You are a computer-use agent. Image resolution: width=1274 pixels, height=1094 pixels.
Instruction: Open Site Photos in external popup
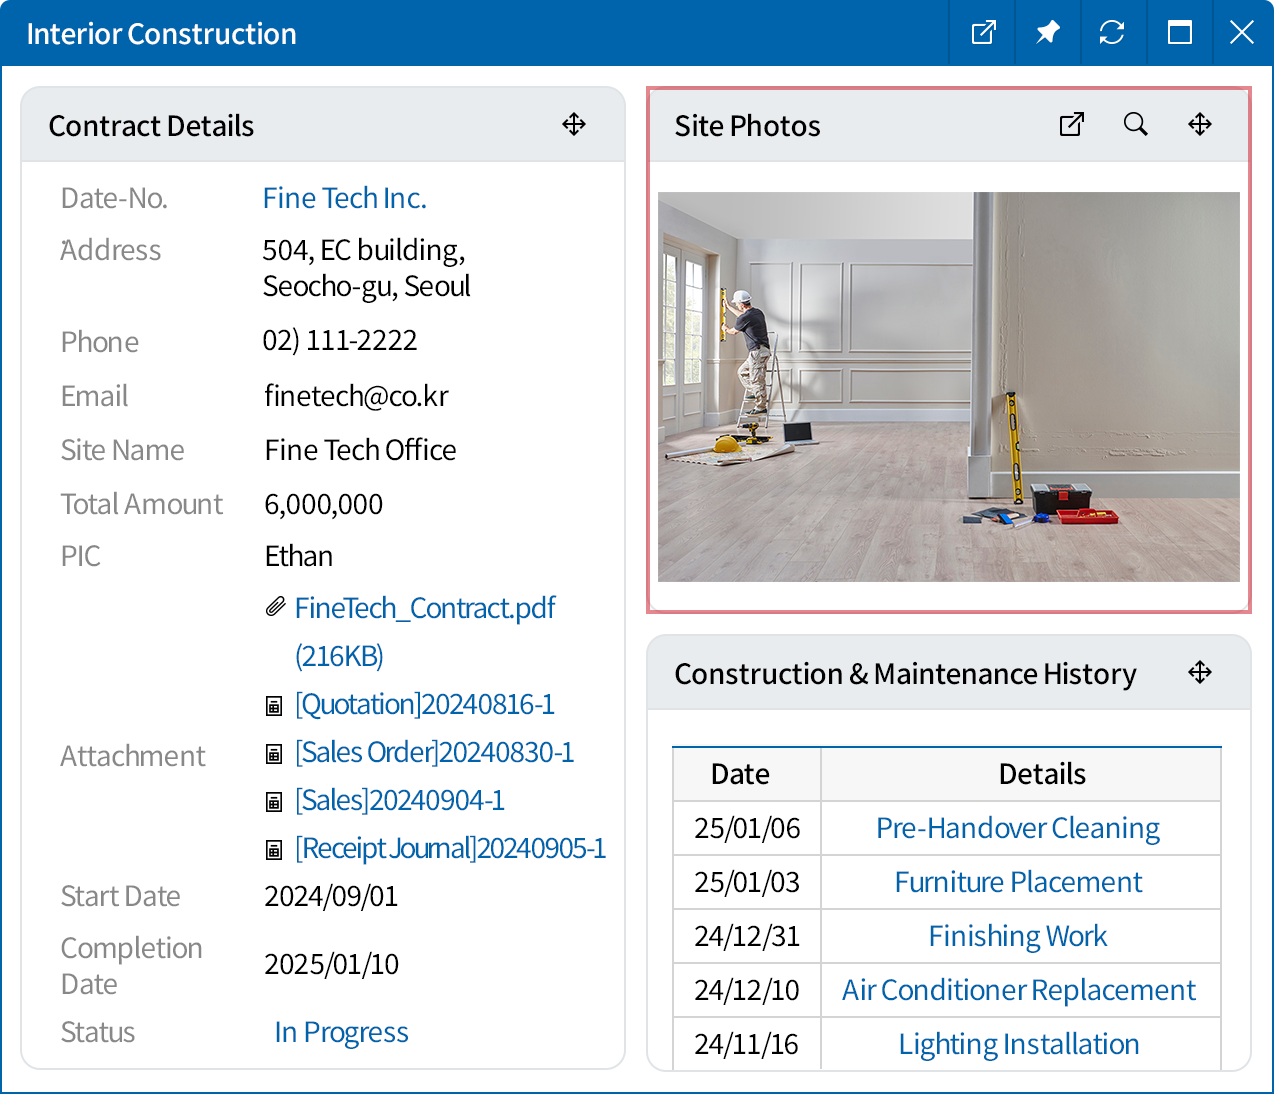coord(1071,124)
